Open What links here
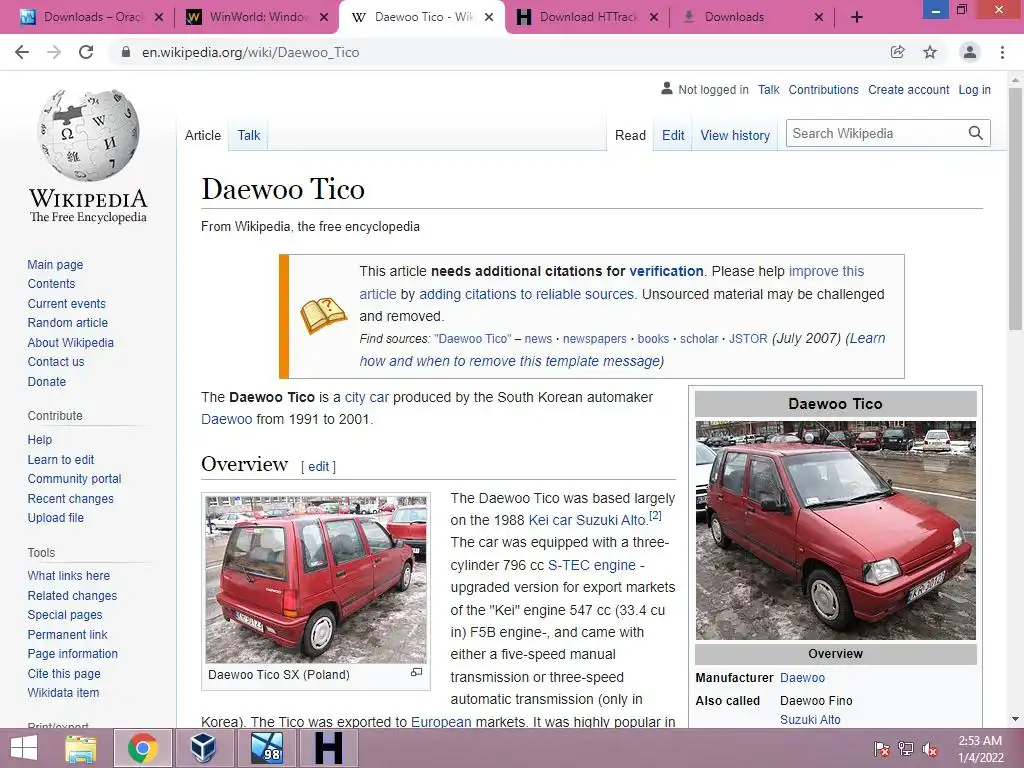The image size is (1024, 768). tap(69, 575)
